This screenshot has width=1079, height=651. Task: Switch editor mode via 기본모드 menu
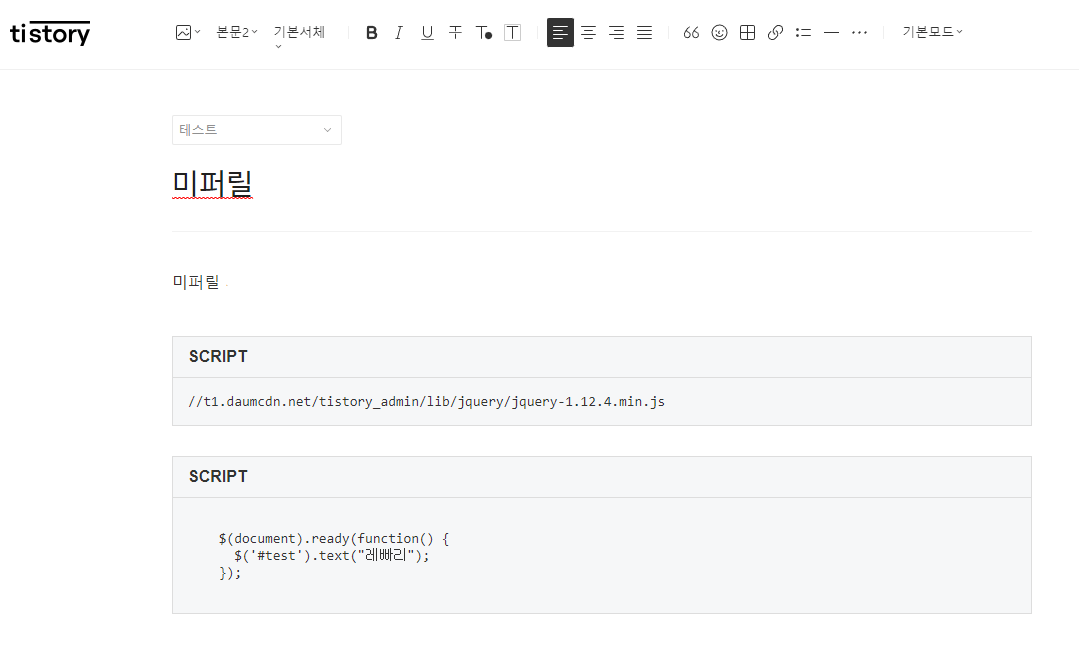tap(931, 32)
